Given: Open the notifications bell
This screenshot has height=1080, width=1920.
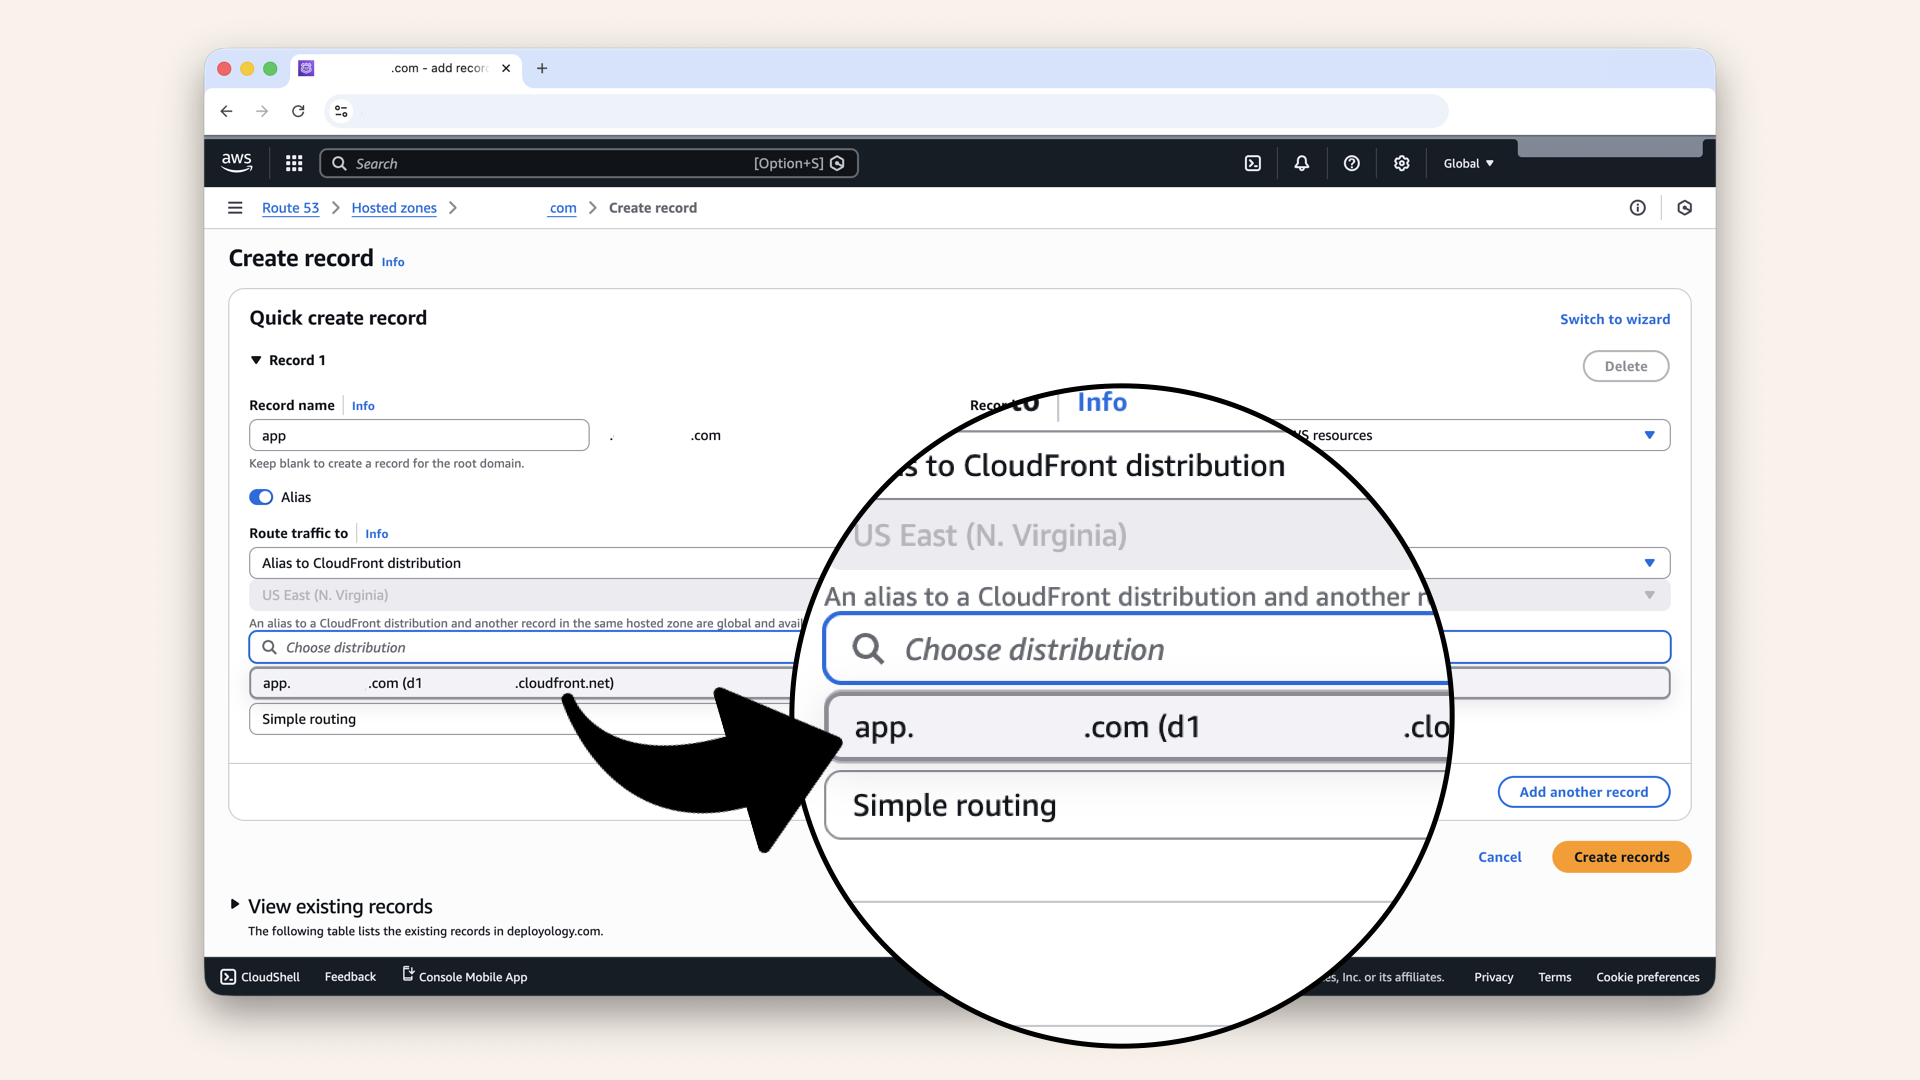Looking at the screenshot, I should click(1301, 163).
